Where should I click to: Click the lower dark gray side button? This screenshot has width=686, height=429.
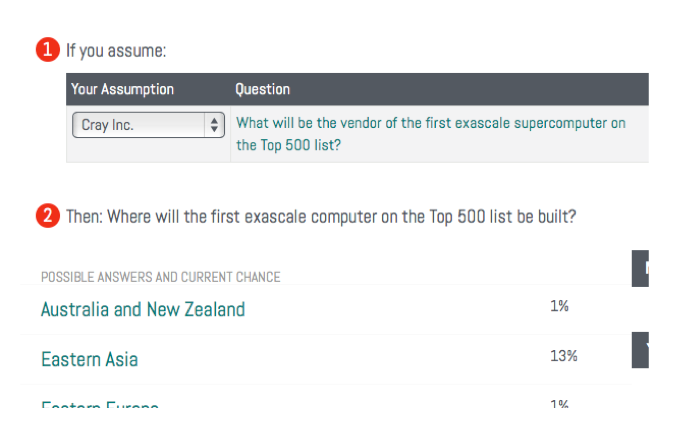click(x=640, y=350)
